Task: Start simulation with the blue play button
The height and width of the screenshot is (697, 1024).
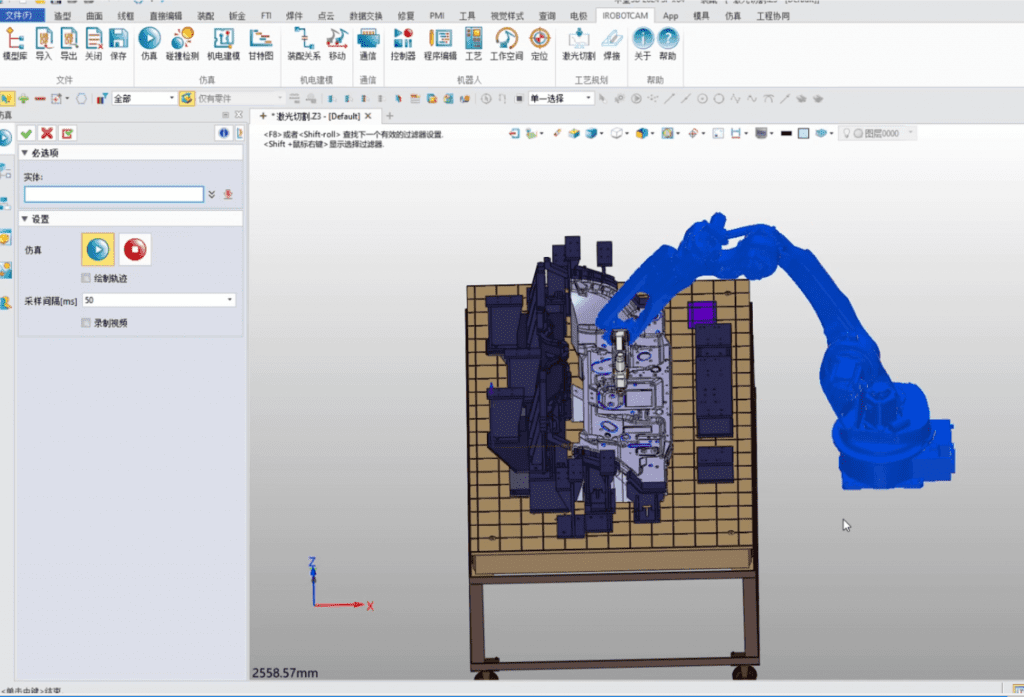Action: (98, 248)
